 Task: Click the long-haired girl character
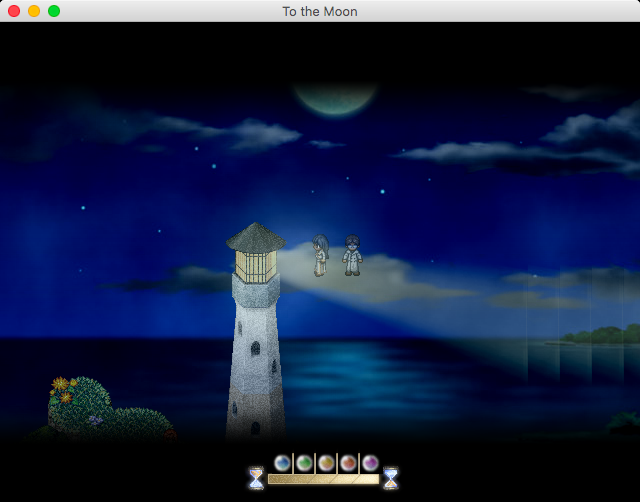click(x=320, y=255)
